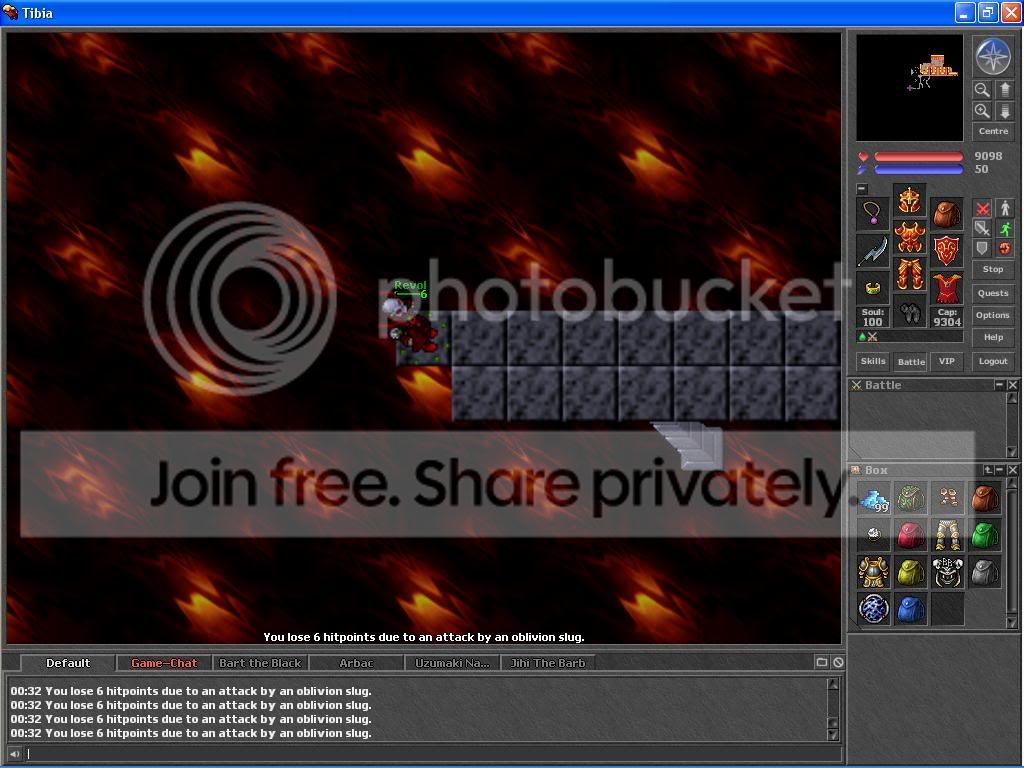This screenshot has width=1024, height=768.
Task: Click the amulet in necklace slot
Action: pyautogui.click(x=872, y=213)
